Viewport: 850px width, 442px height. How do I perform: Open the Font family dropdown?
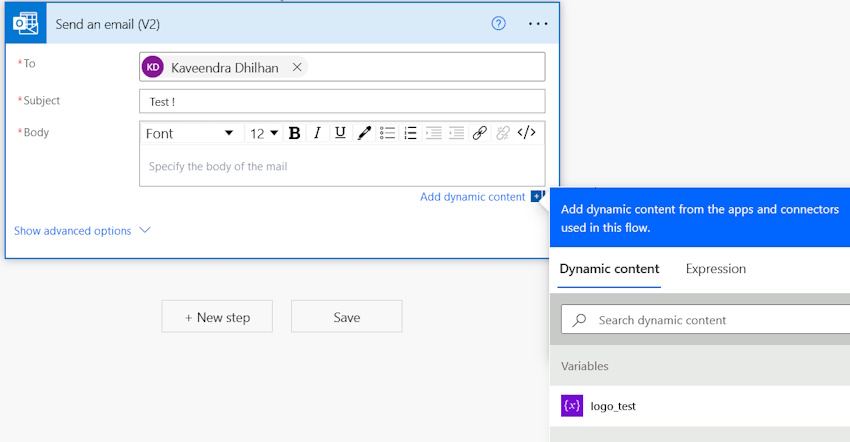click(x=189, y=133)
